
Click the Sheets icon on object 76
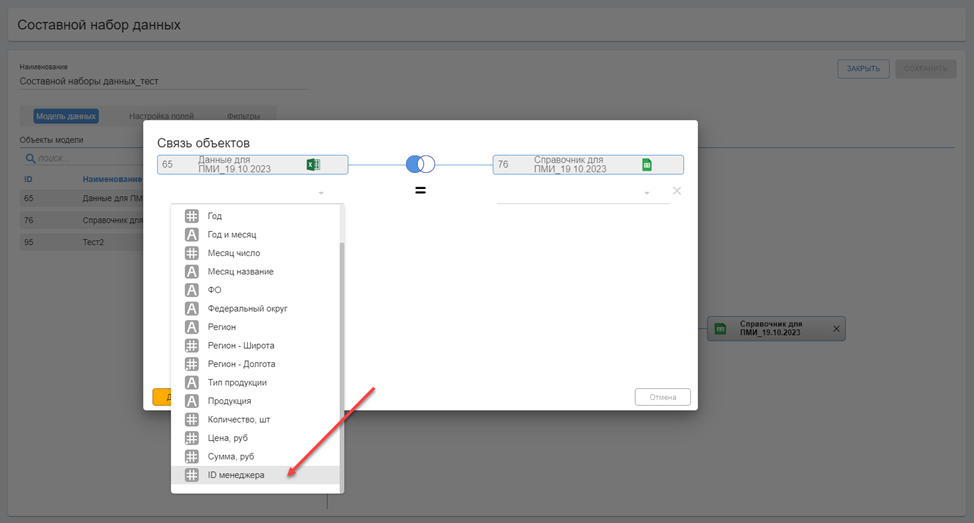(x=647, y=165)
